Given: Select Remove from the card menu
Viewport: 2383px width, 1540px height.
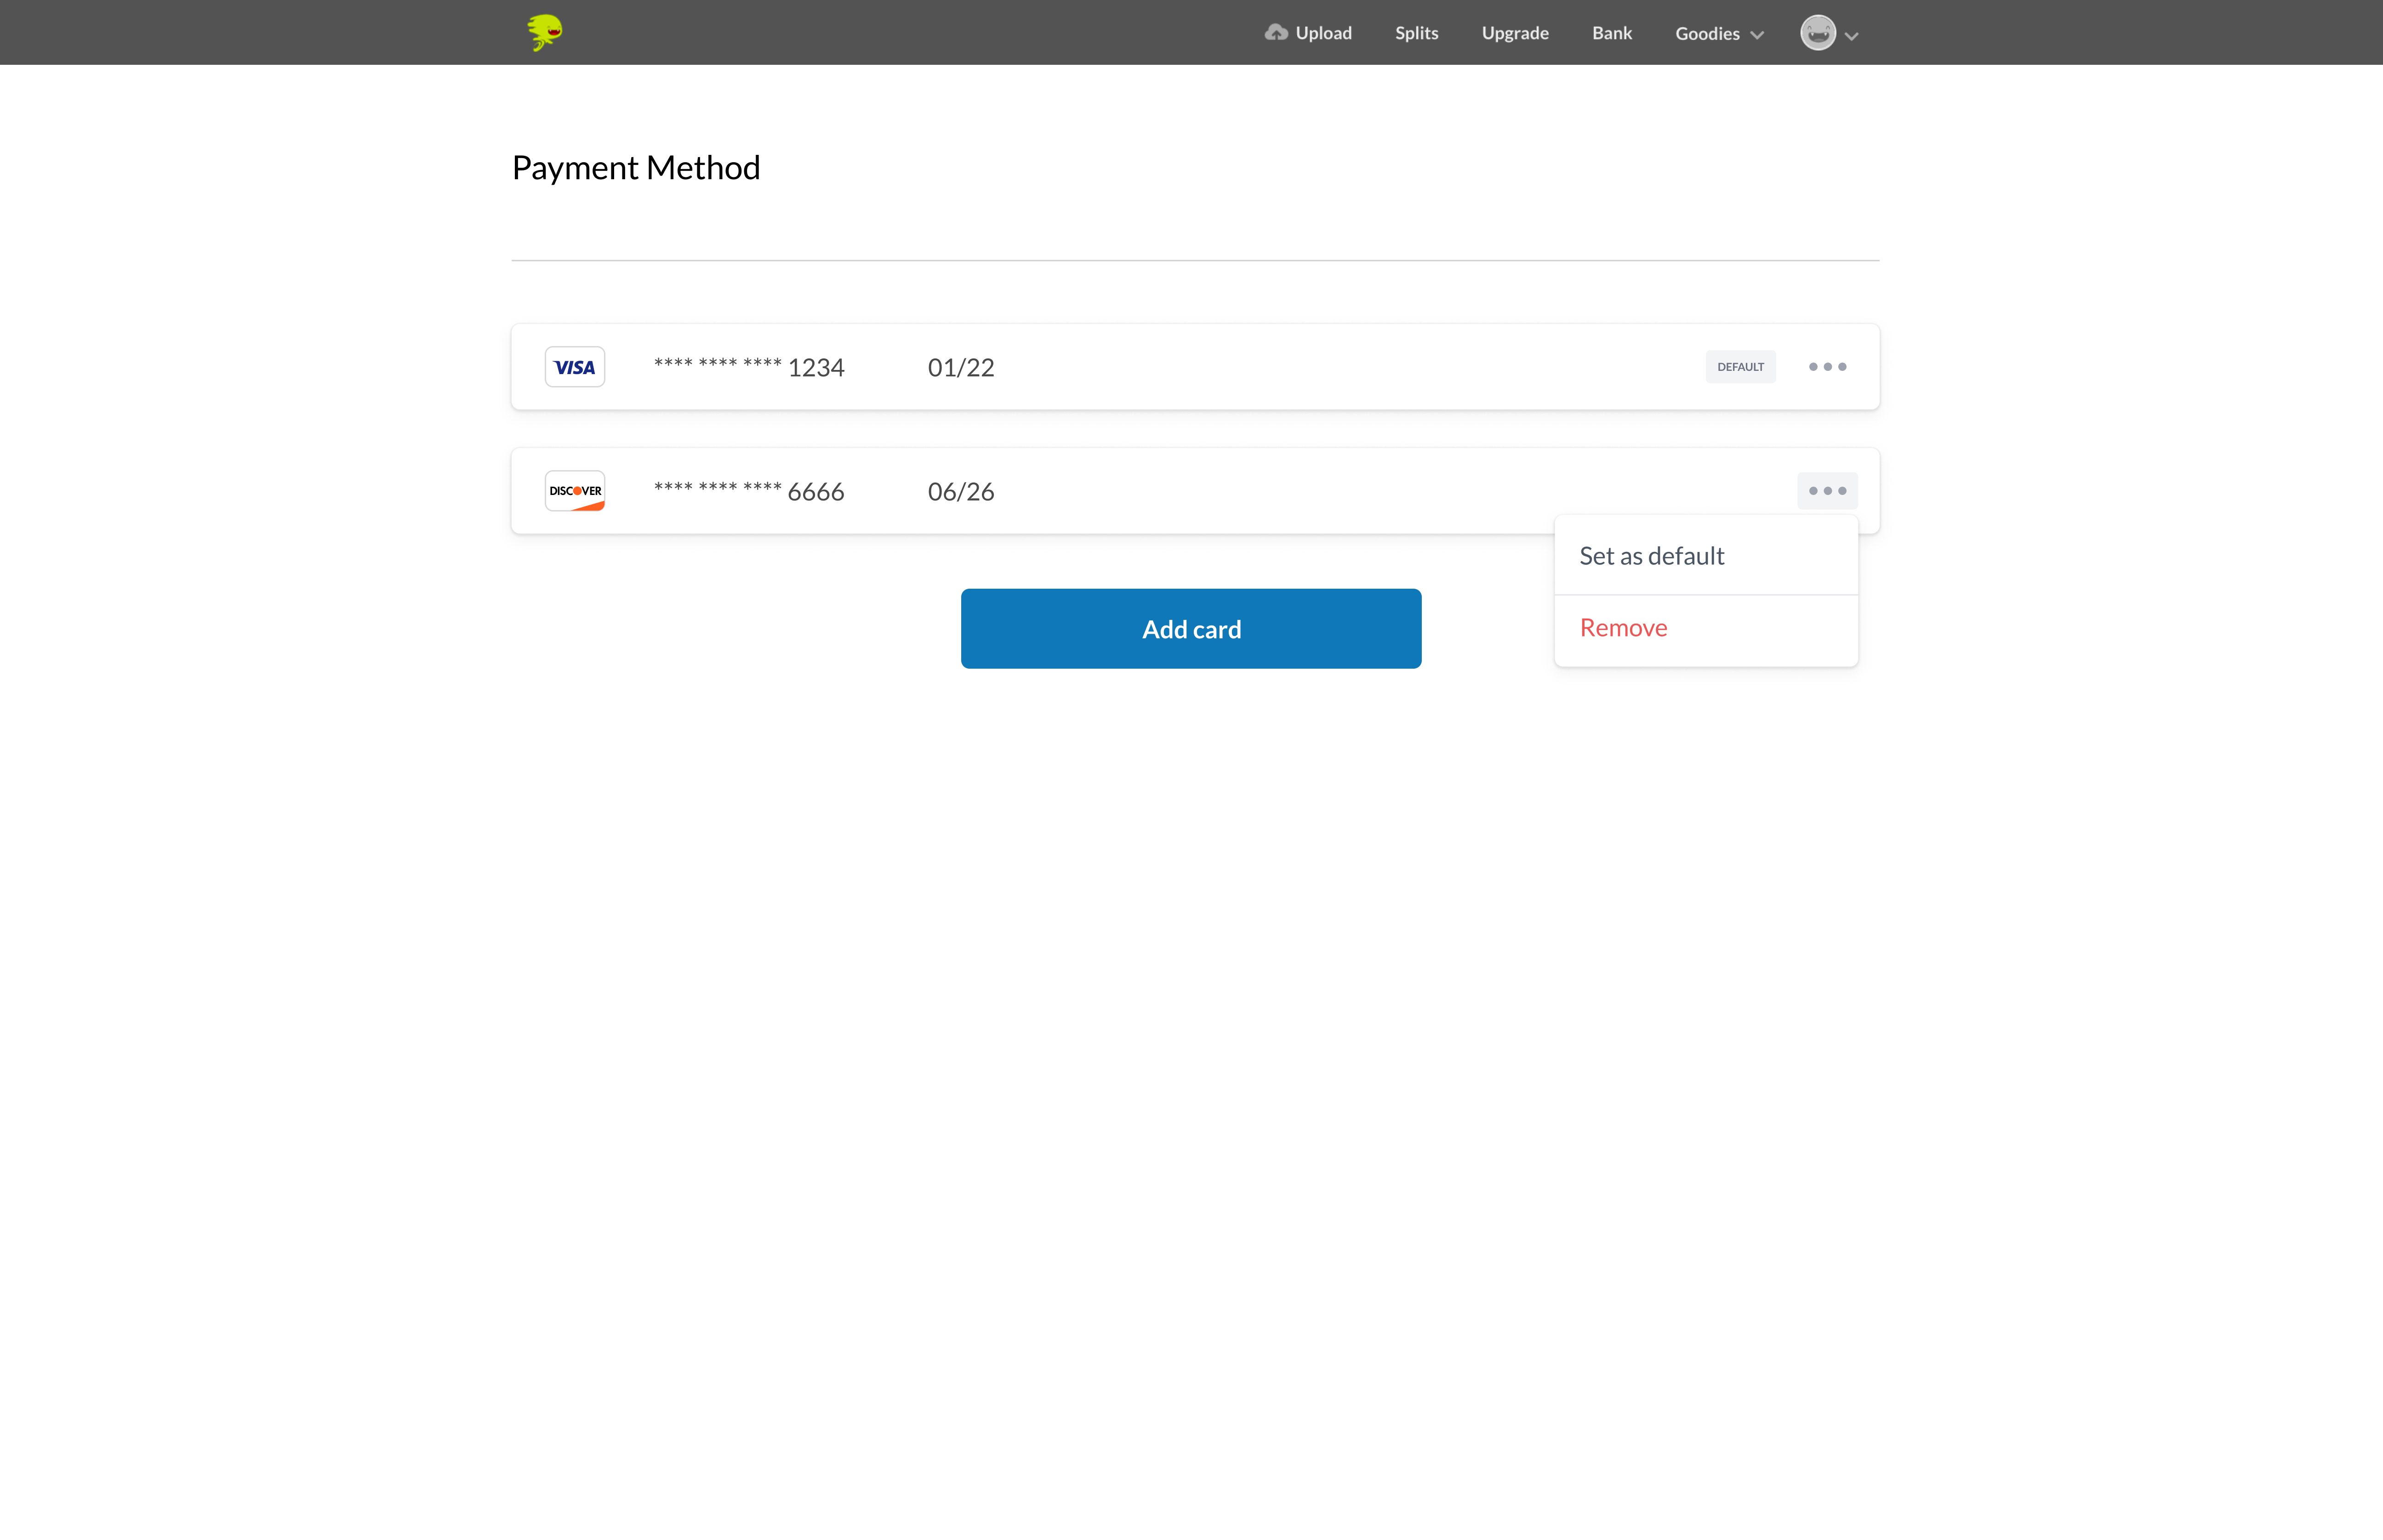Looking at the screenshot, I should point(1623,628).
